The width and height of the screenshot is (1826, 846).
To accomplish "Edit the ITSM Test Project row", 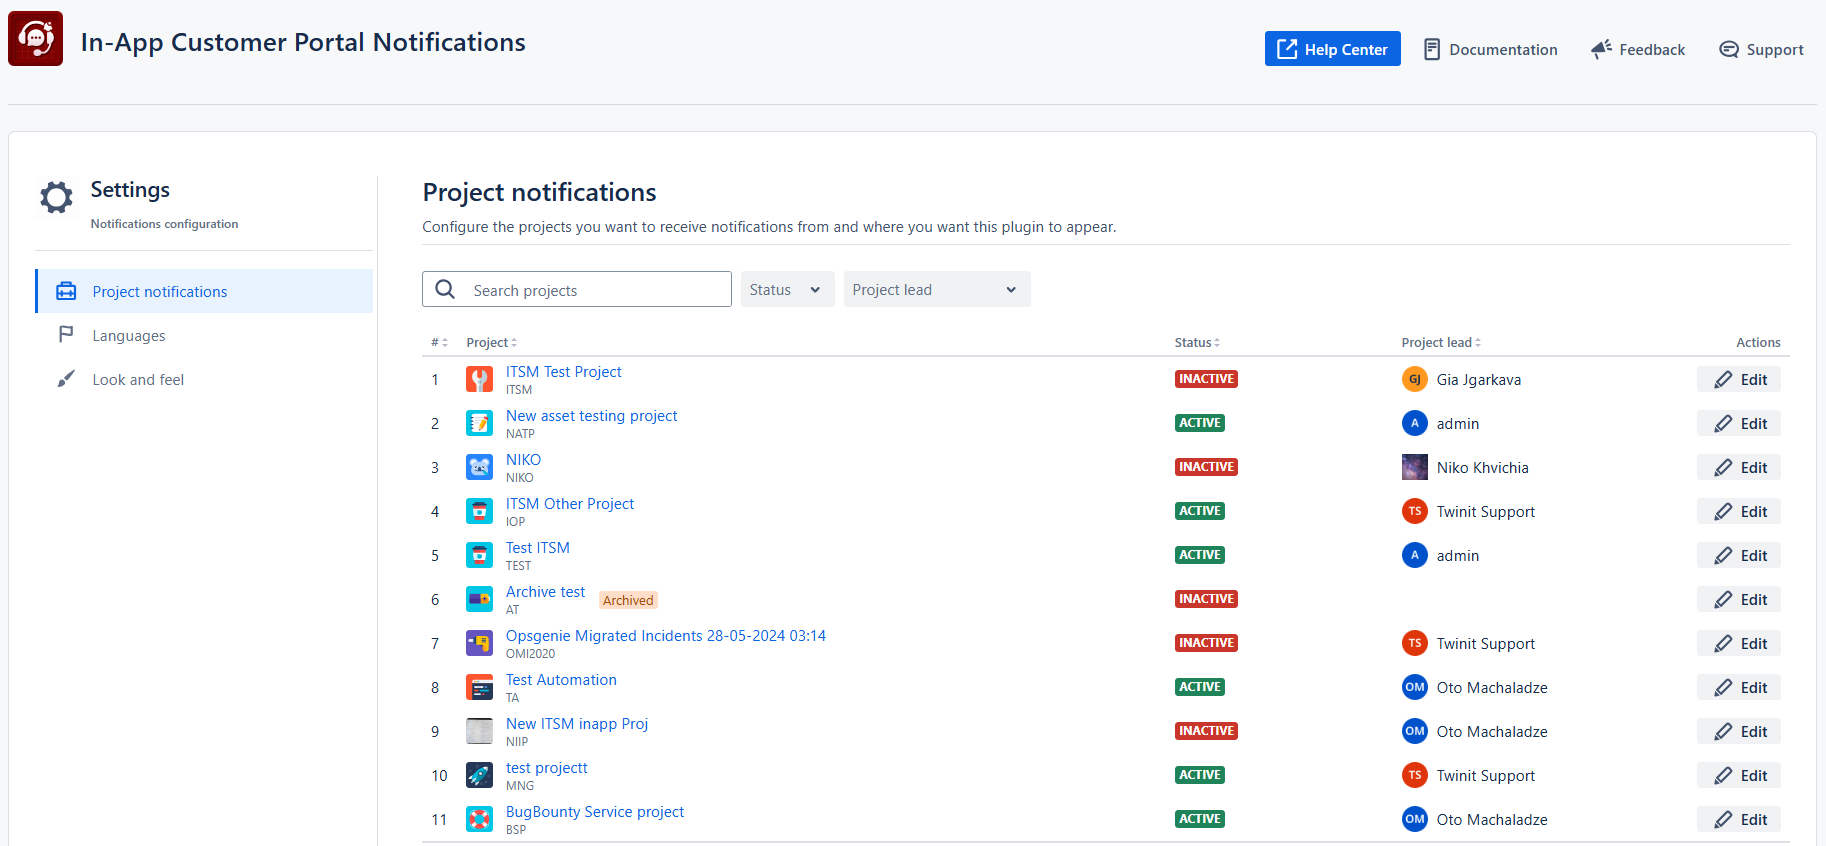I will (1739, 379).
